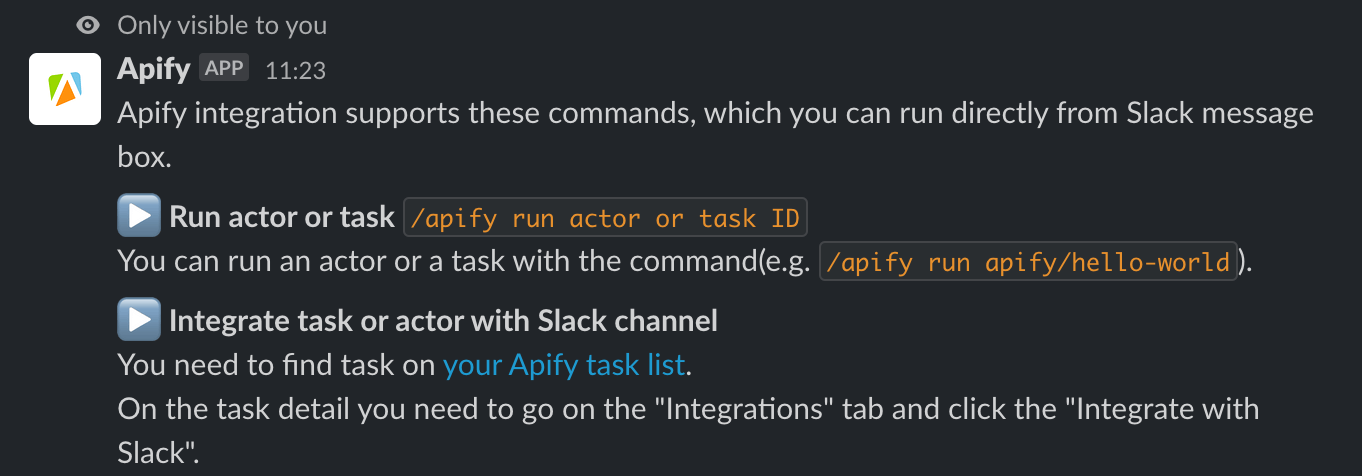Click play emoji next to Run actor
The height and width of the screenshot is (476, 1362).
(138, 216)
